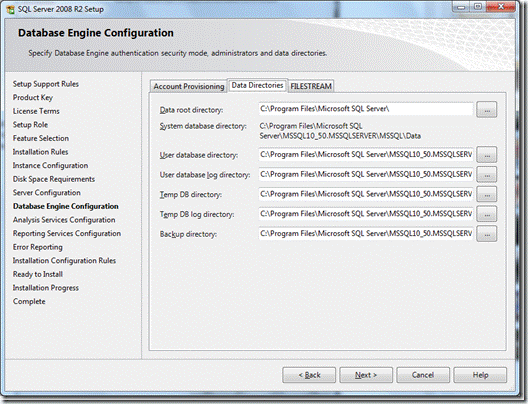Browse for the Backup directory
The image size is (528, 404).
[487, 234]
